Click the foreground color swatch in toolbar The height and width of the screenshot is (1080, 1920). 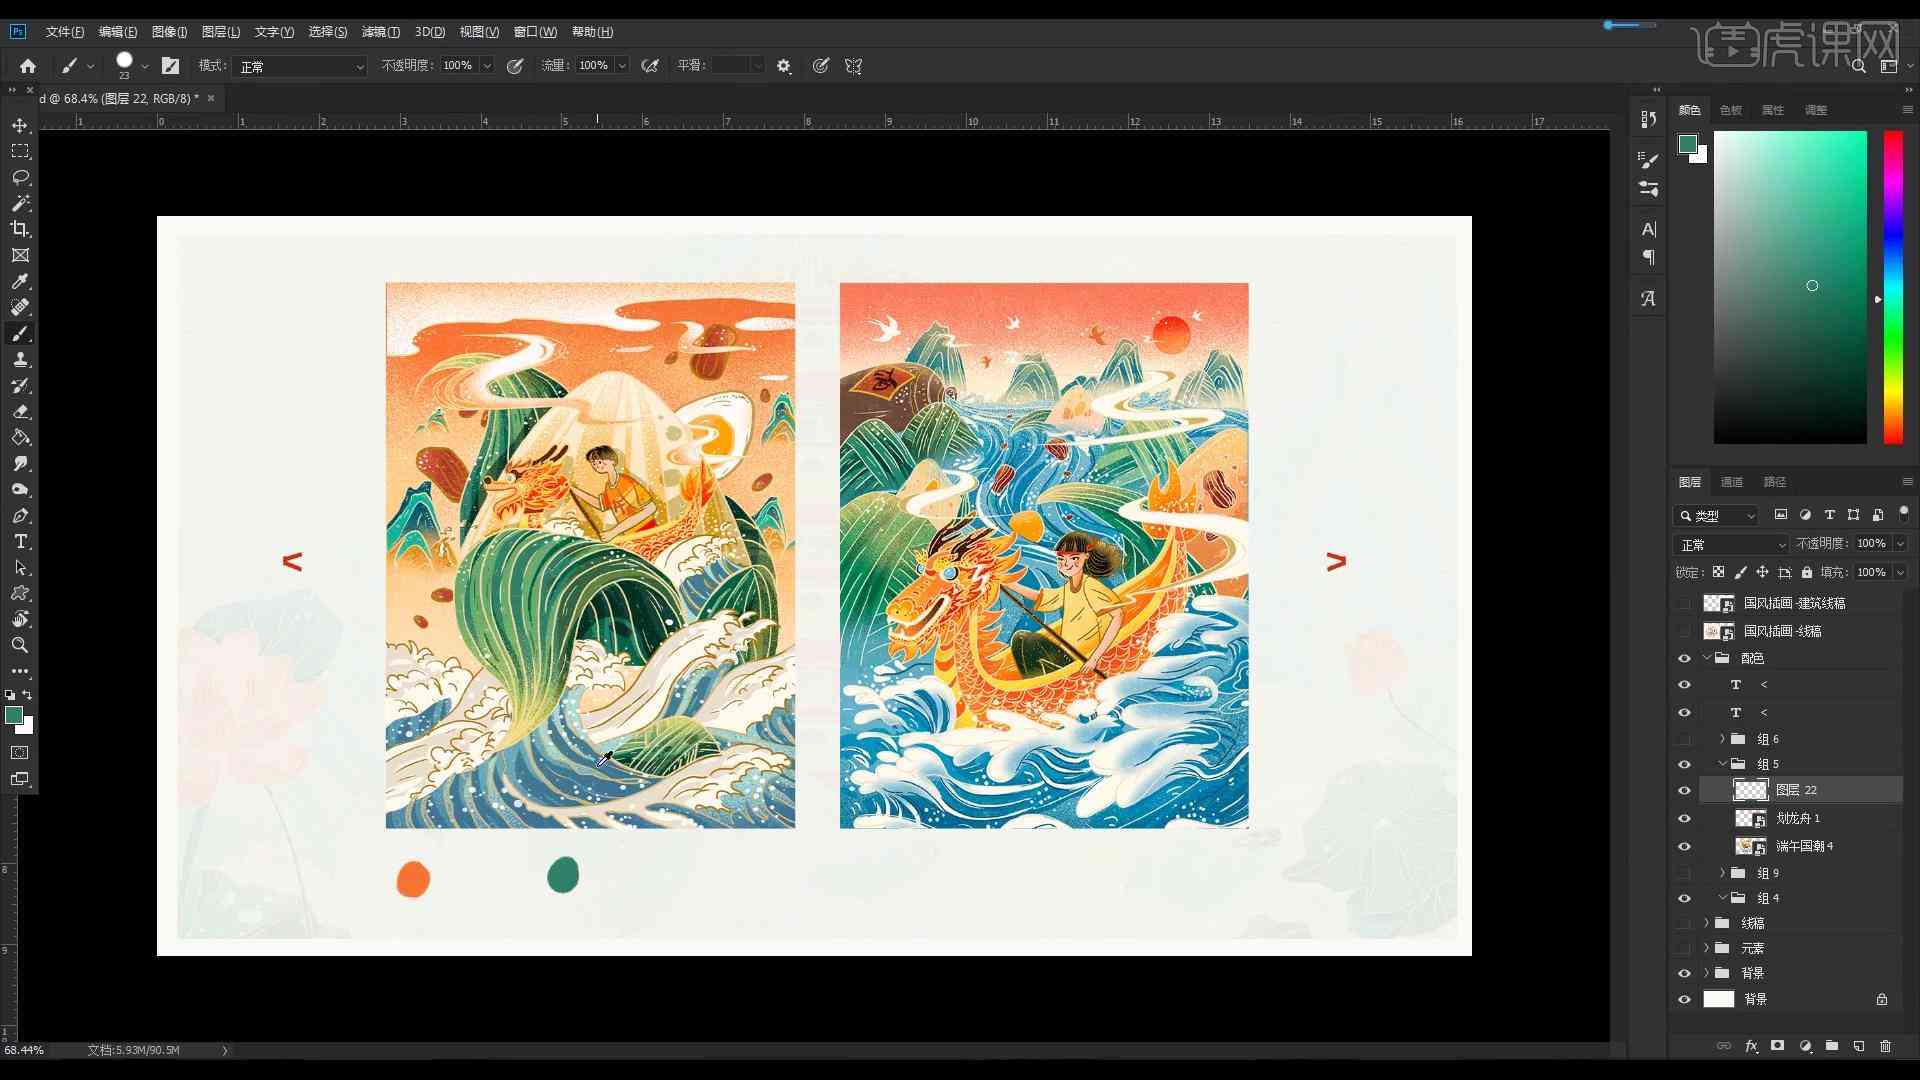14,714
